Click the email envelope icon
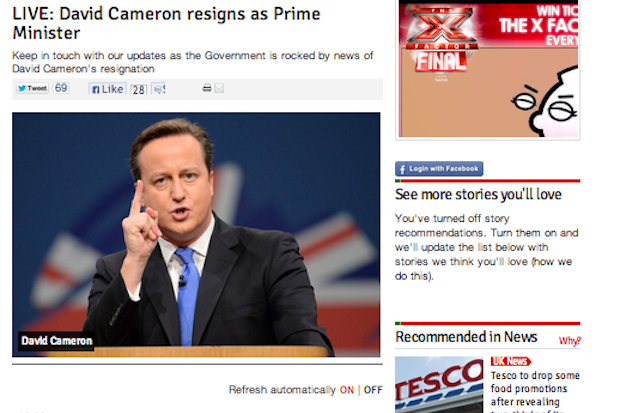 coord(219,88)
